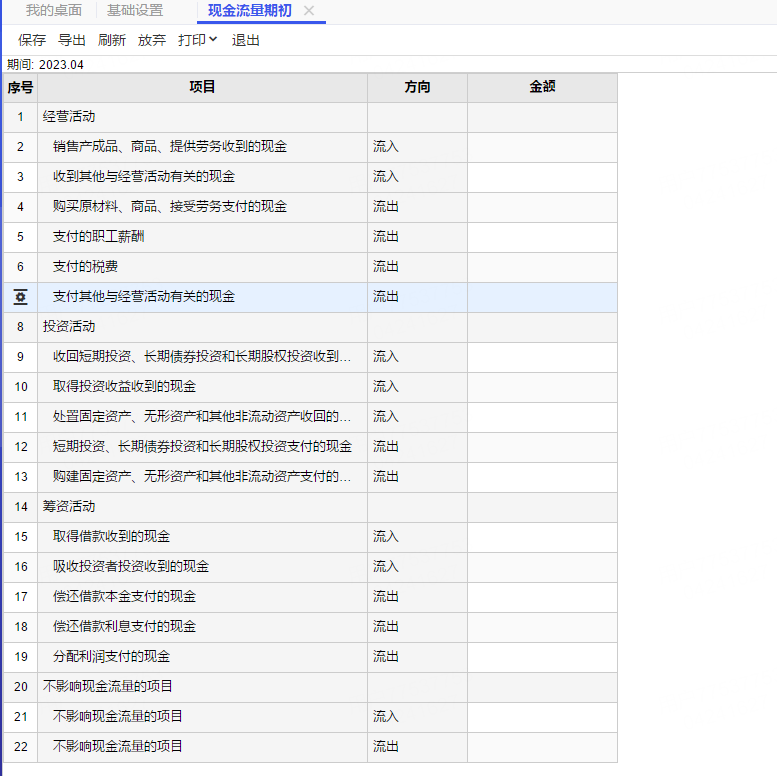Click amount cell for 取得投资收益收到的现金
777x776 pixels.
pyautogui.click(x=542, y=387)
